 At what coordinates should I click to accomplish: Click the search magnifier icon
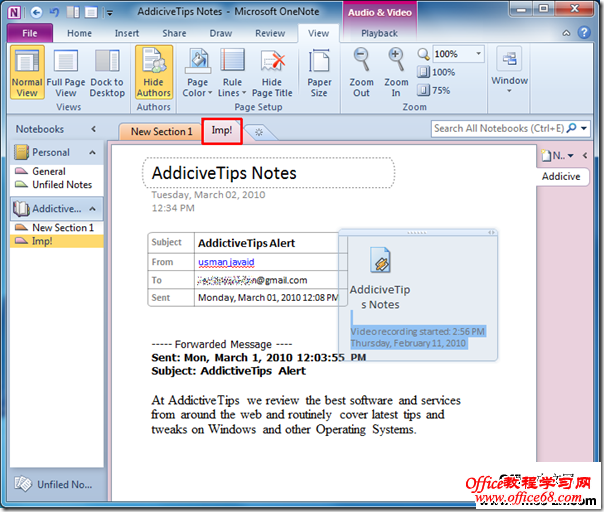pyautogui.click(x=572, y=128)
